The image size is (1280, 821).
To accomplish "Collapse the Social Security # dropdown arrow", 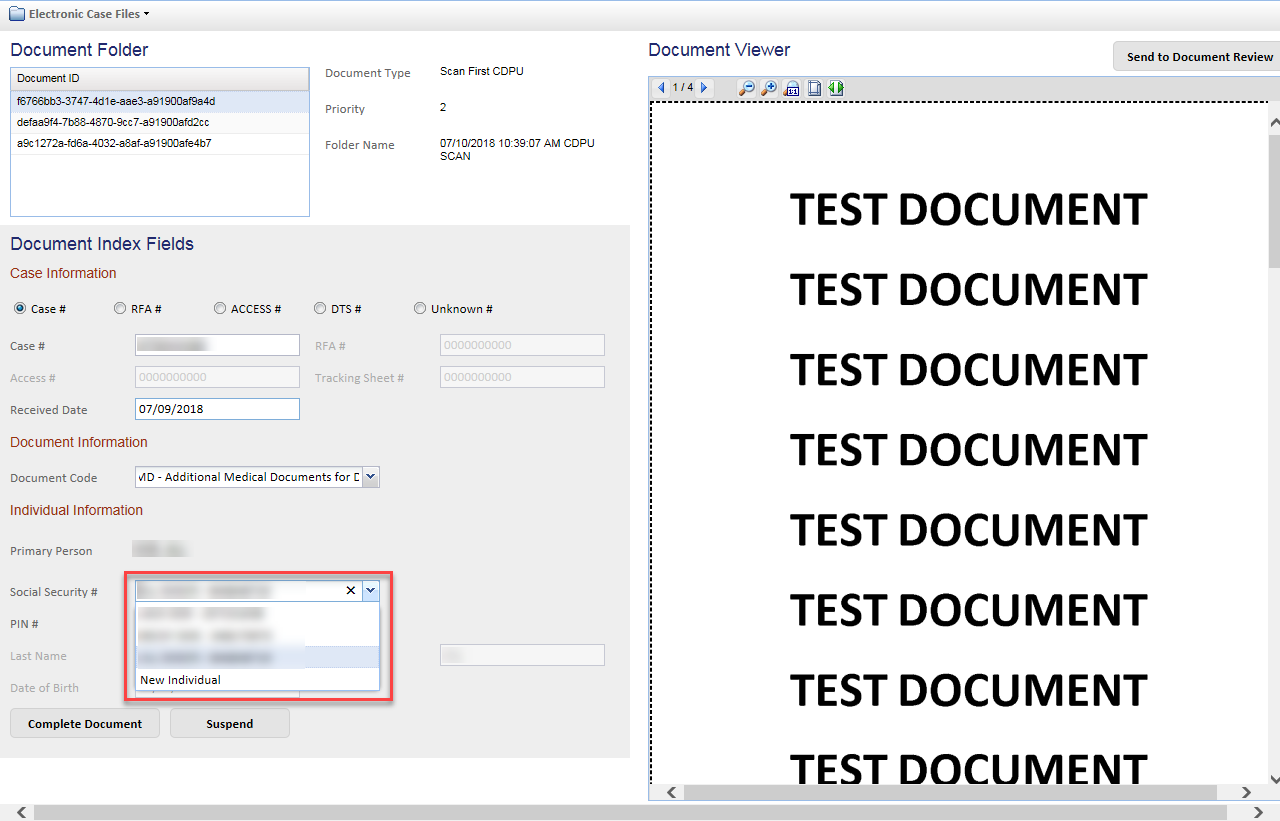I will 370,591.
